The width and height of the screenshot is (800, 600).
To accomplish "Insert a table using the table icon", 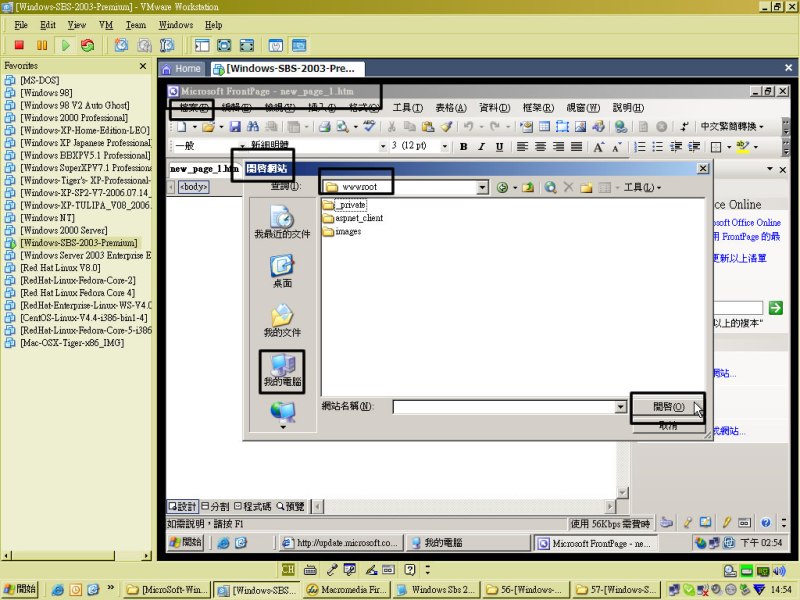I will pyautogui.click(x=544, y=127).
